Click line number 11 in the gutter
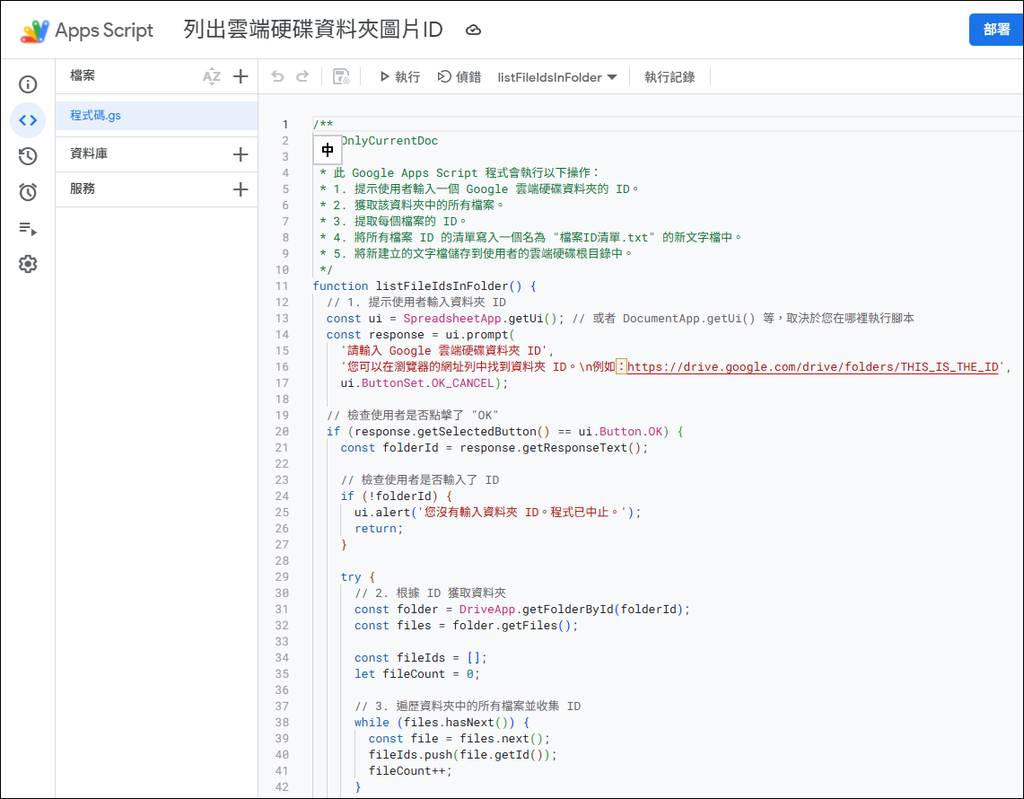The image size is (1024, 799). [x=281, y=286]
